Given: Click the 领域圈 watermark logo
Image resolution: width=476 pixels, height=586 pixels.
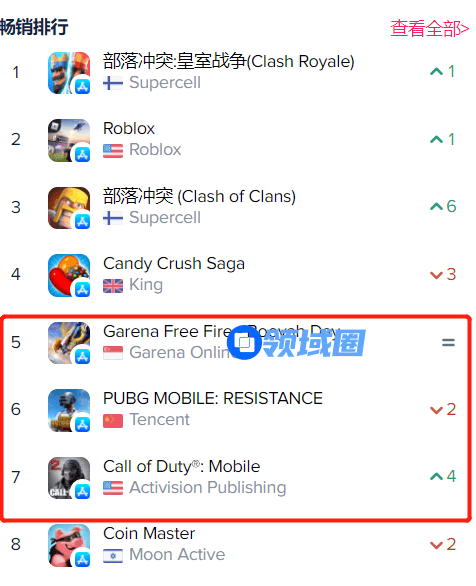Looking at the screenshot, I should (x=296, y=343).
